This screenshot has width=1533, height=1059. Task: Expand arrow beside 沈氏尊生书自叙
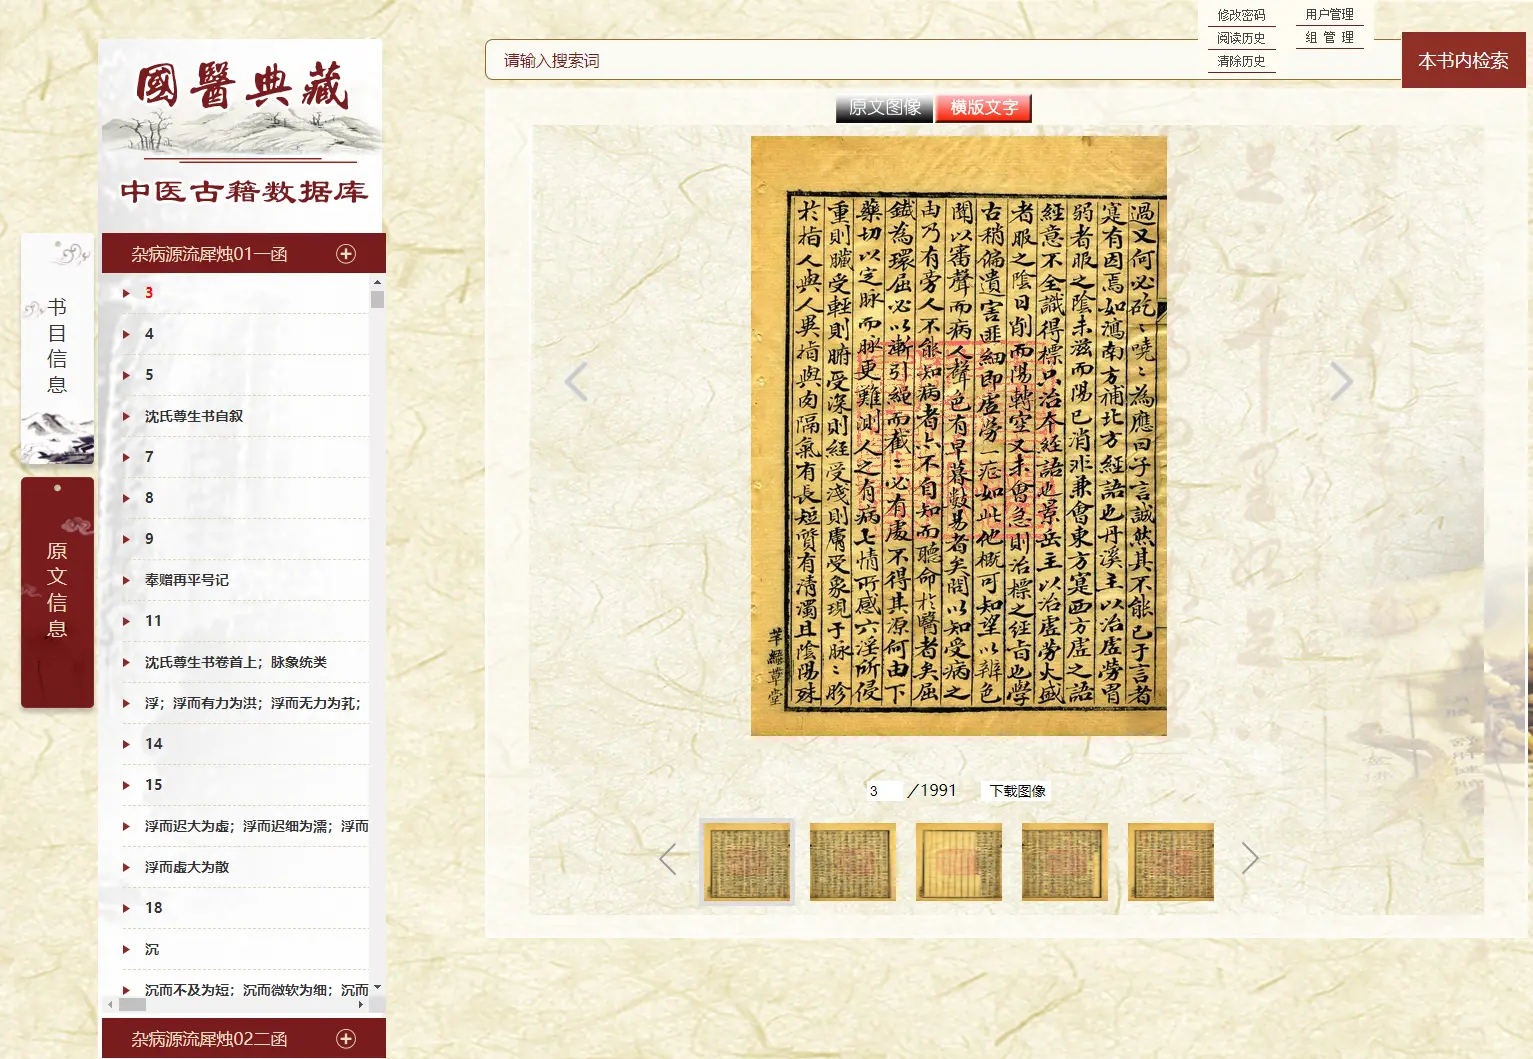127,416
